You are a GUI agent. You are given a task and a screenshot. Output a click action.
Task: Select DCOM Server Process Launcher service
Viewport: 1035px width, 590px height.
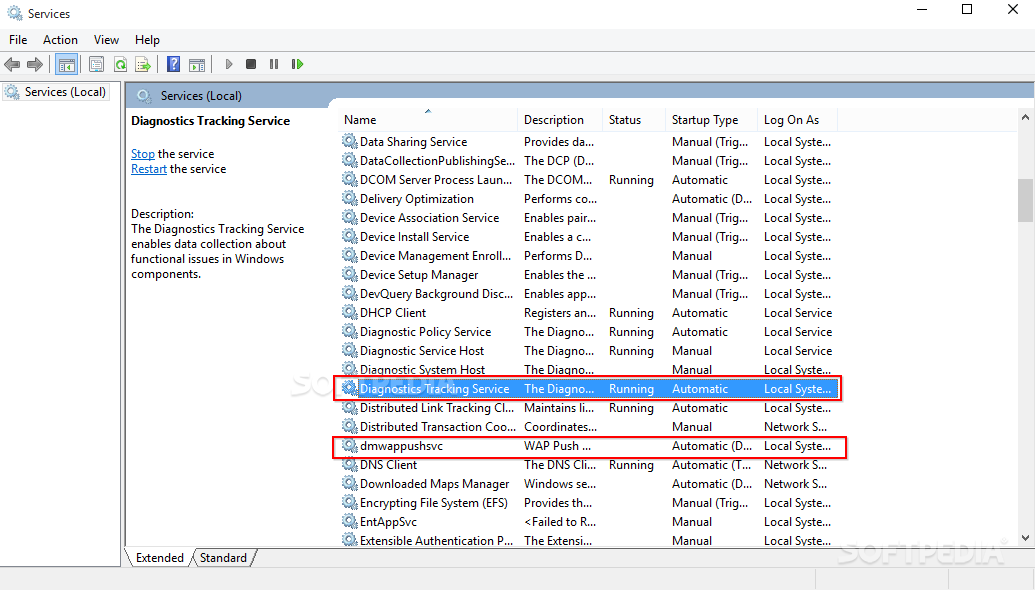(588, 180)
